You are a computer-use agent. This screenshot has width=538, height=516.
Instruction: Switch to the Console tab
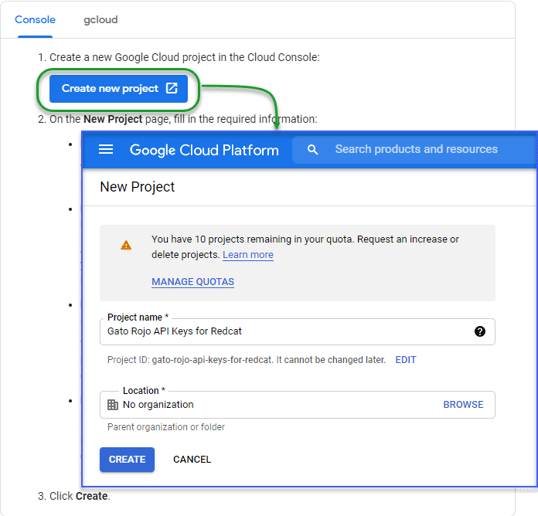point(35,20)
